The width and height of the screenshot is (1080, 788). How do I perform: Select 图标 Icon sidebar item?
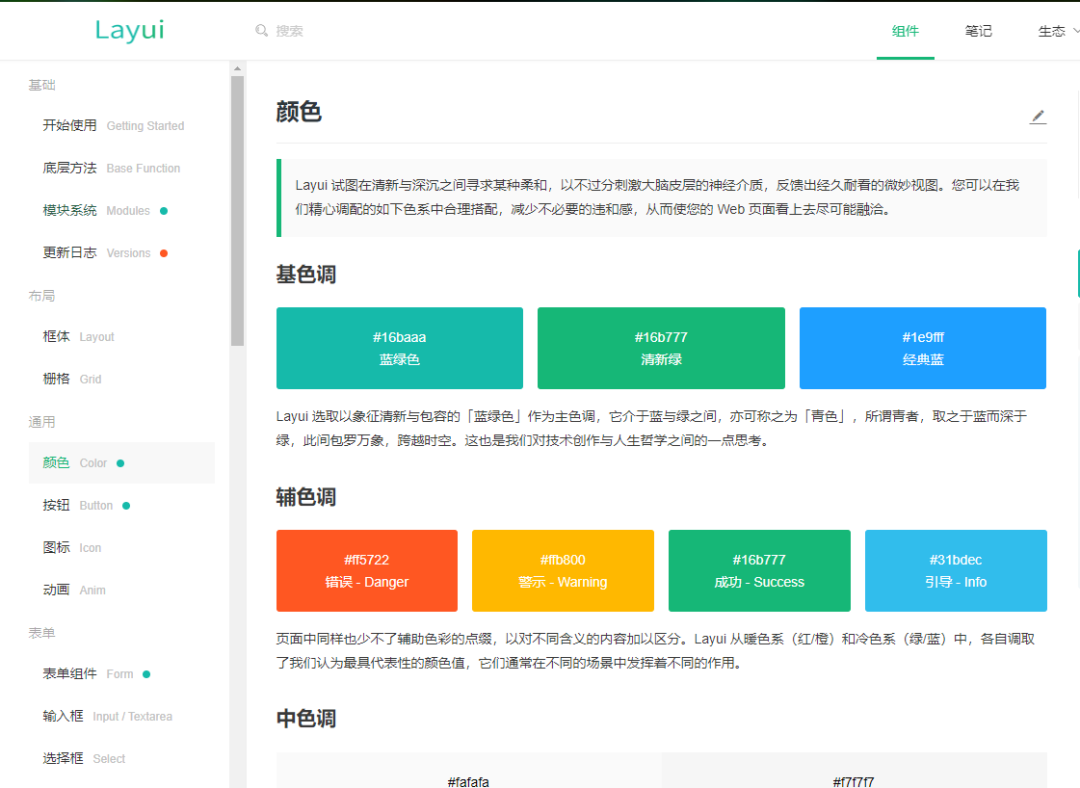tap(72, 548)
